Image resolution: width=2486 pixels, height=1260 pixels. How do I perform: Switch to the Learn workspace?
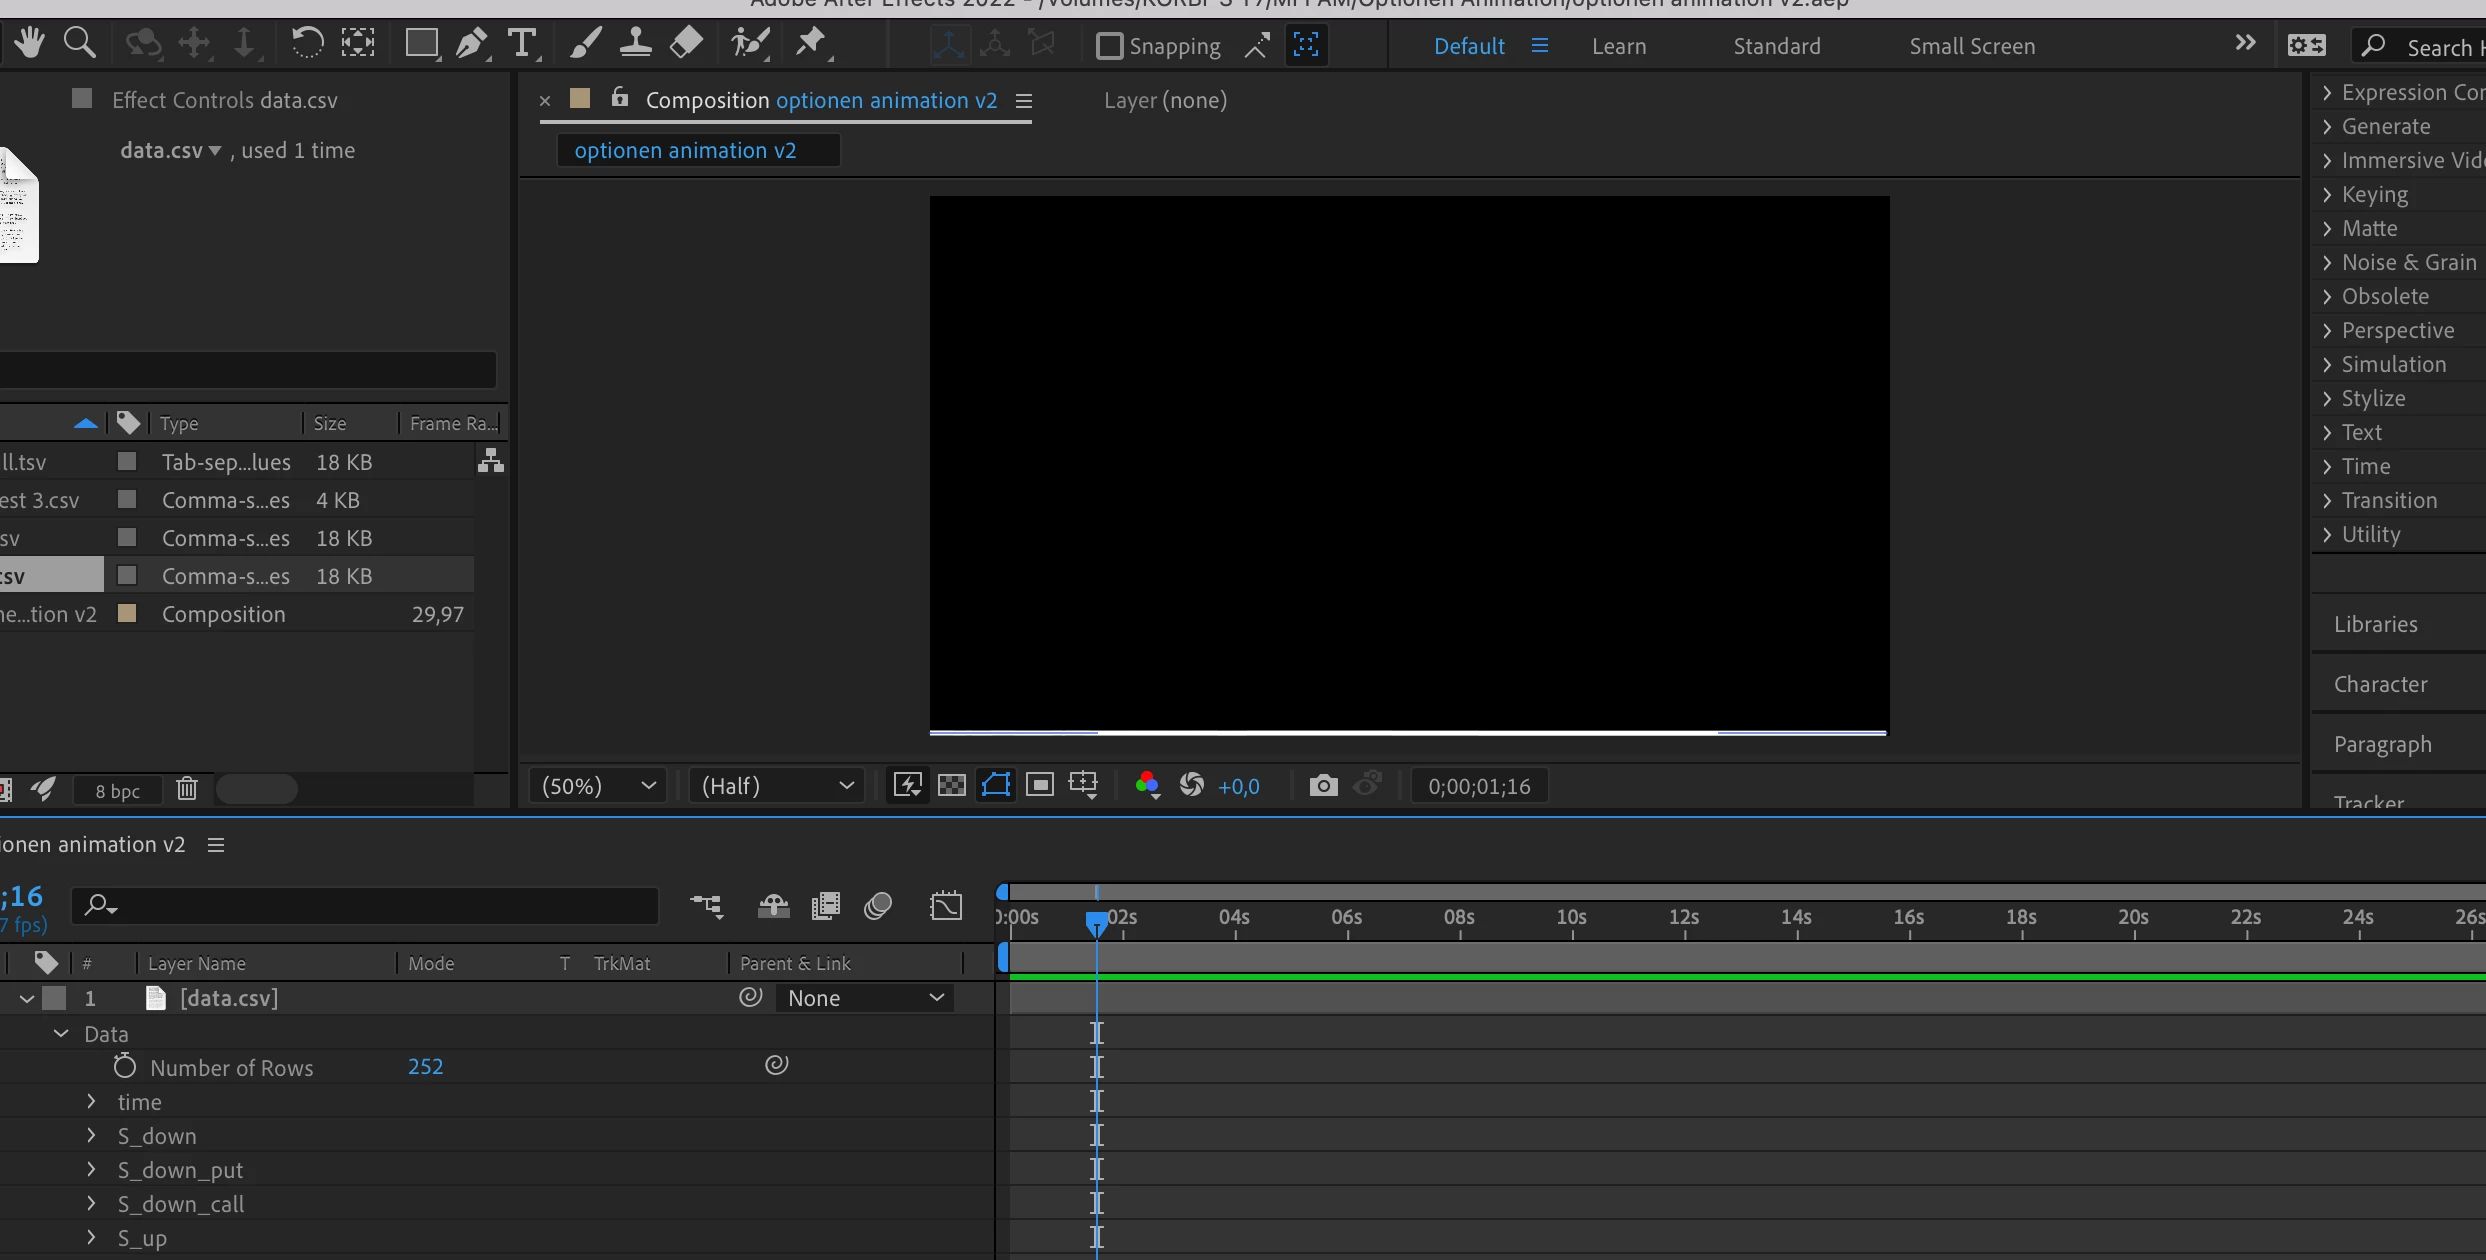[x=1618, y=46]
